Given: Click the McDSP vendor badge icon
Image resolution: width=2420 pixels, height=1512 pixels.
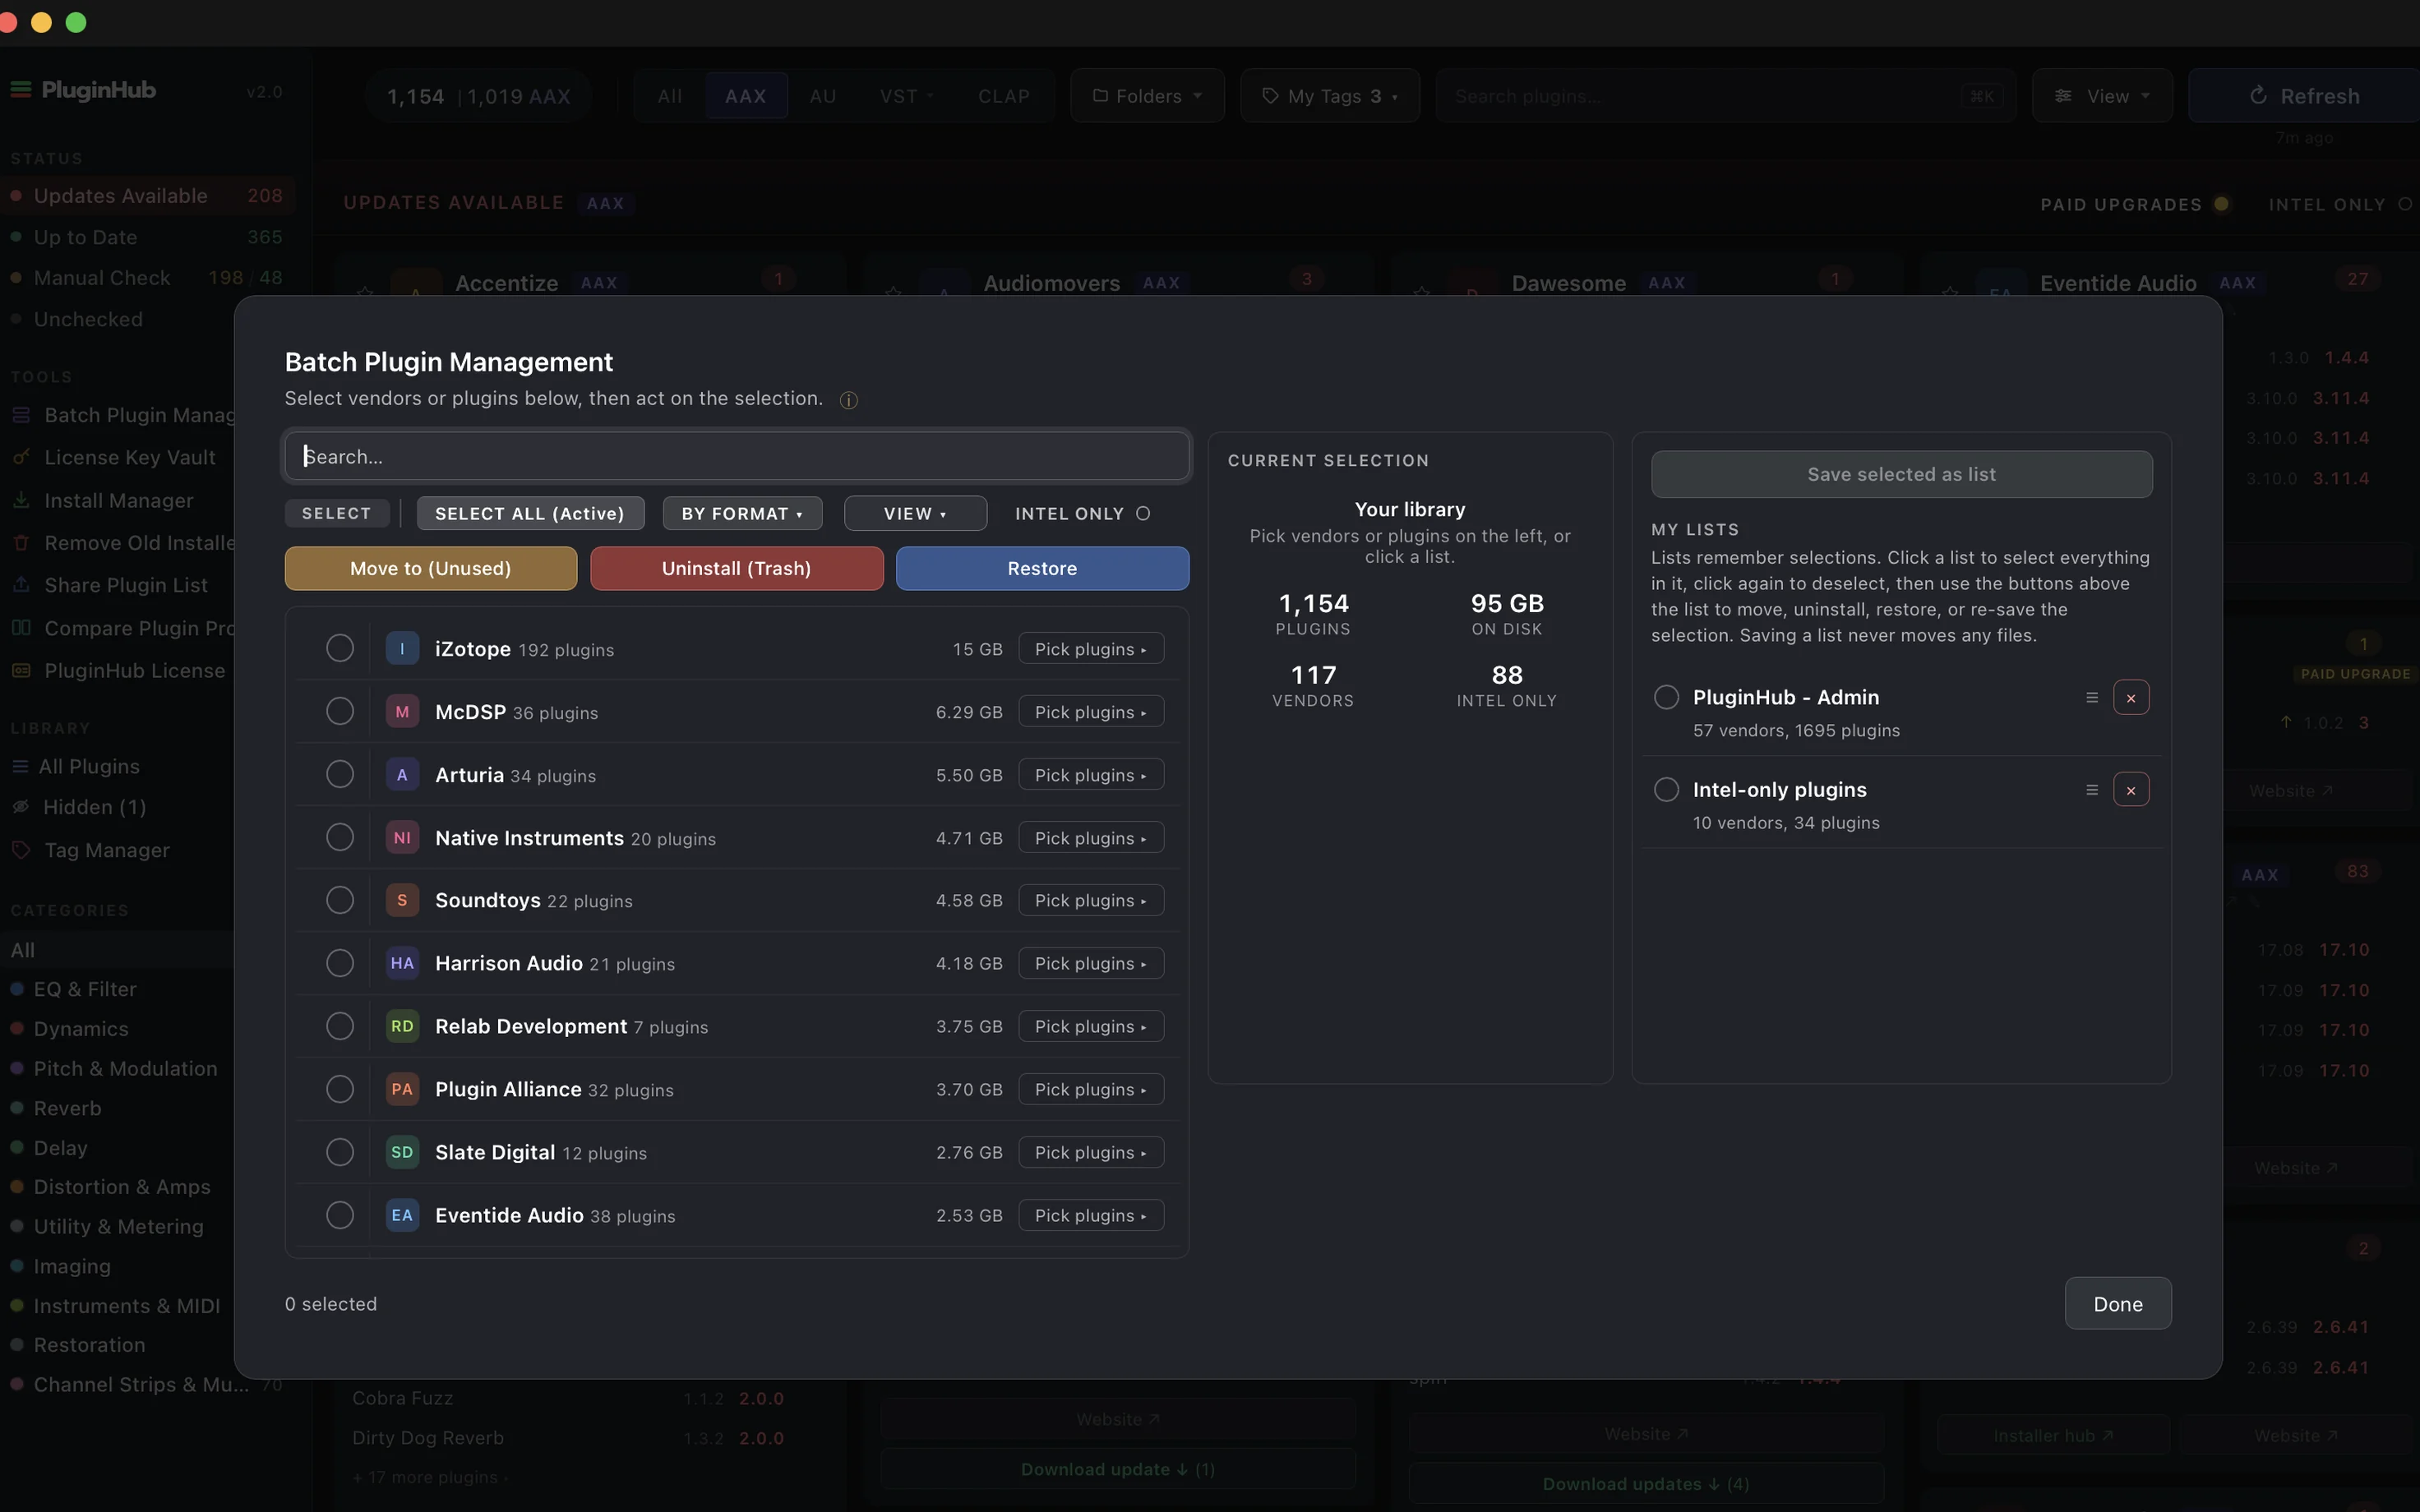Looking at the screenshot, I should [402, 712].
